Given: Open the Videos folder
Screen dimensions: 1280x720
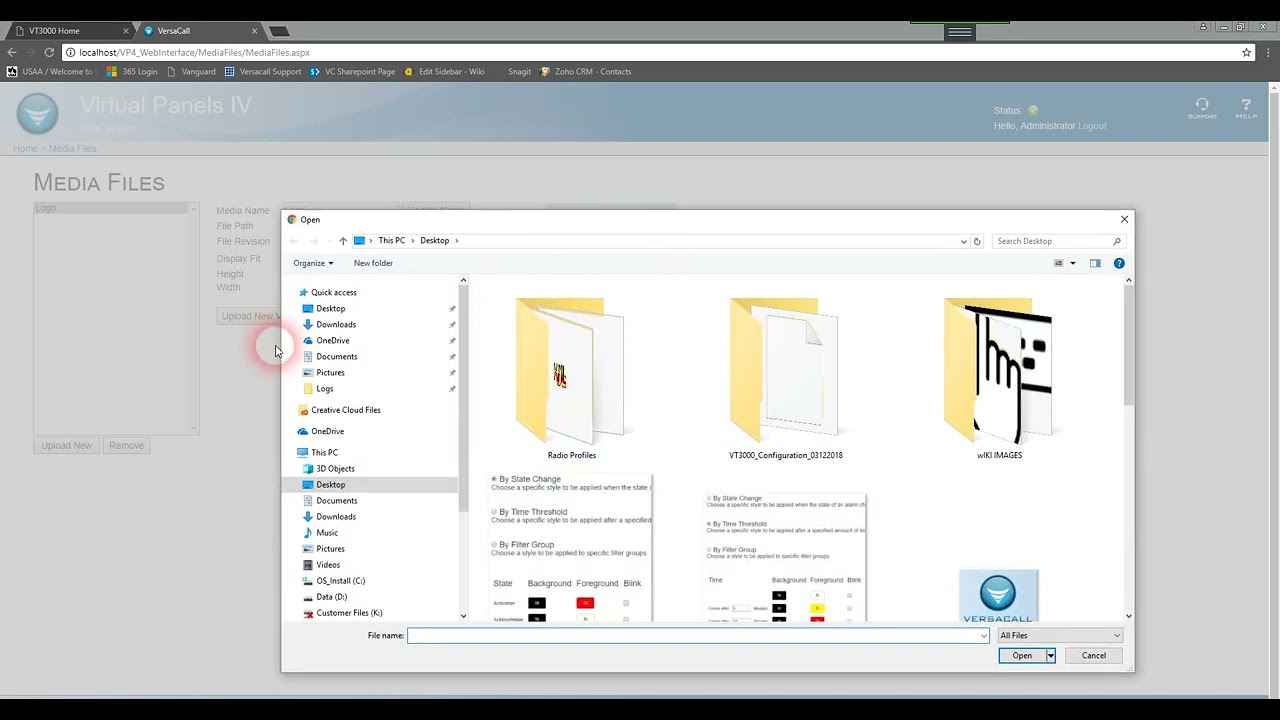Looking at the screenshot, I should coord(328,564).
